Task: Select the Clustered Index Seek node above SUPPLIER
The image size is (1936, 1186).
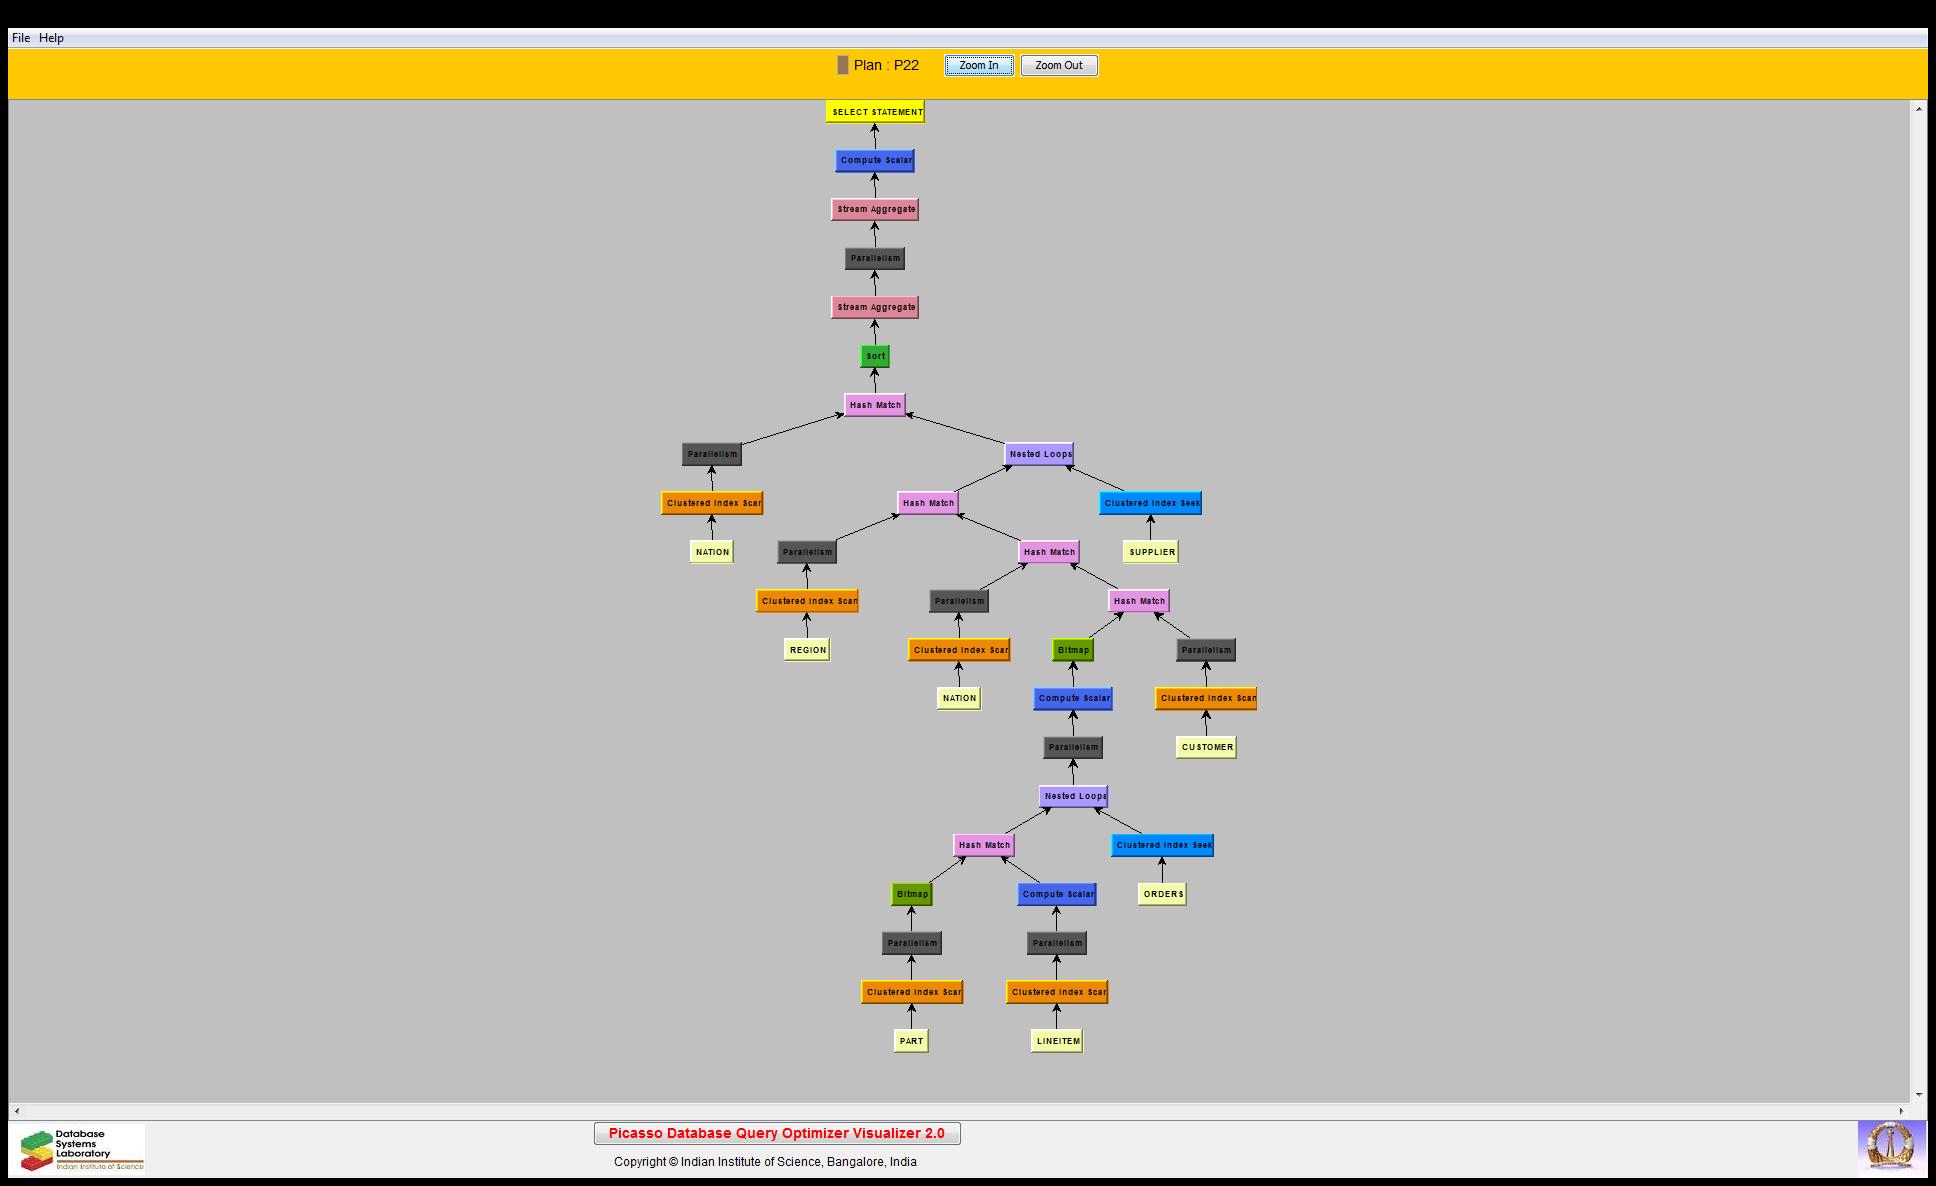Action: click(1150, 503)
